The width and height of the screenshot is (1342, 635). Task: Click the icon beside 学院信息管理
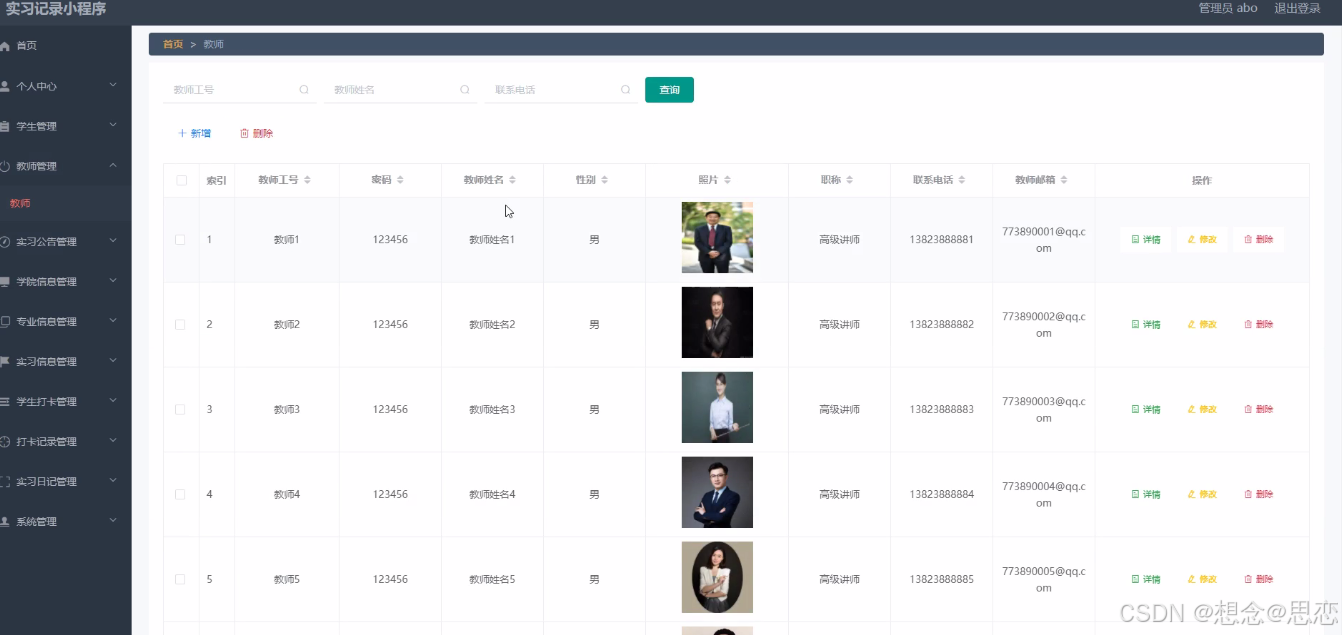5,282
